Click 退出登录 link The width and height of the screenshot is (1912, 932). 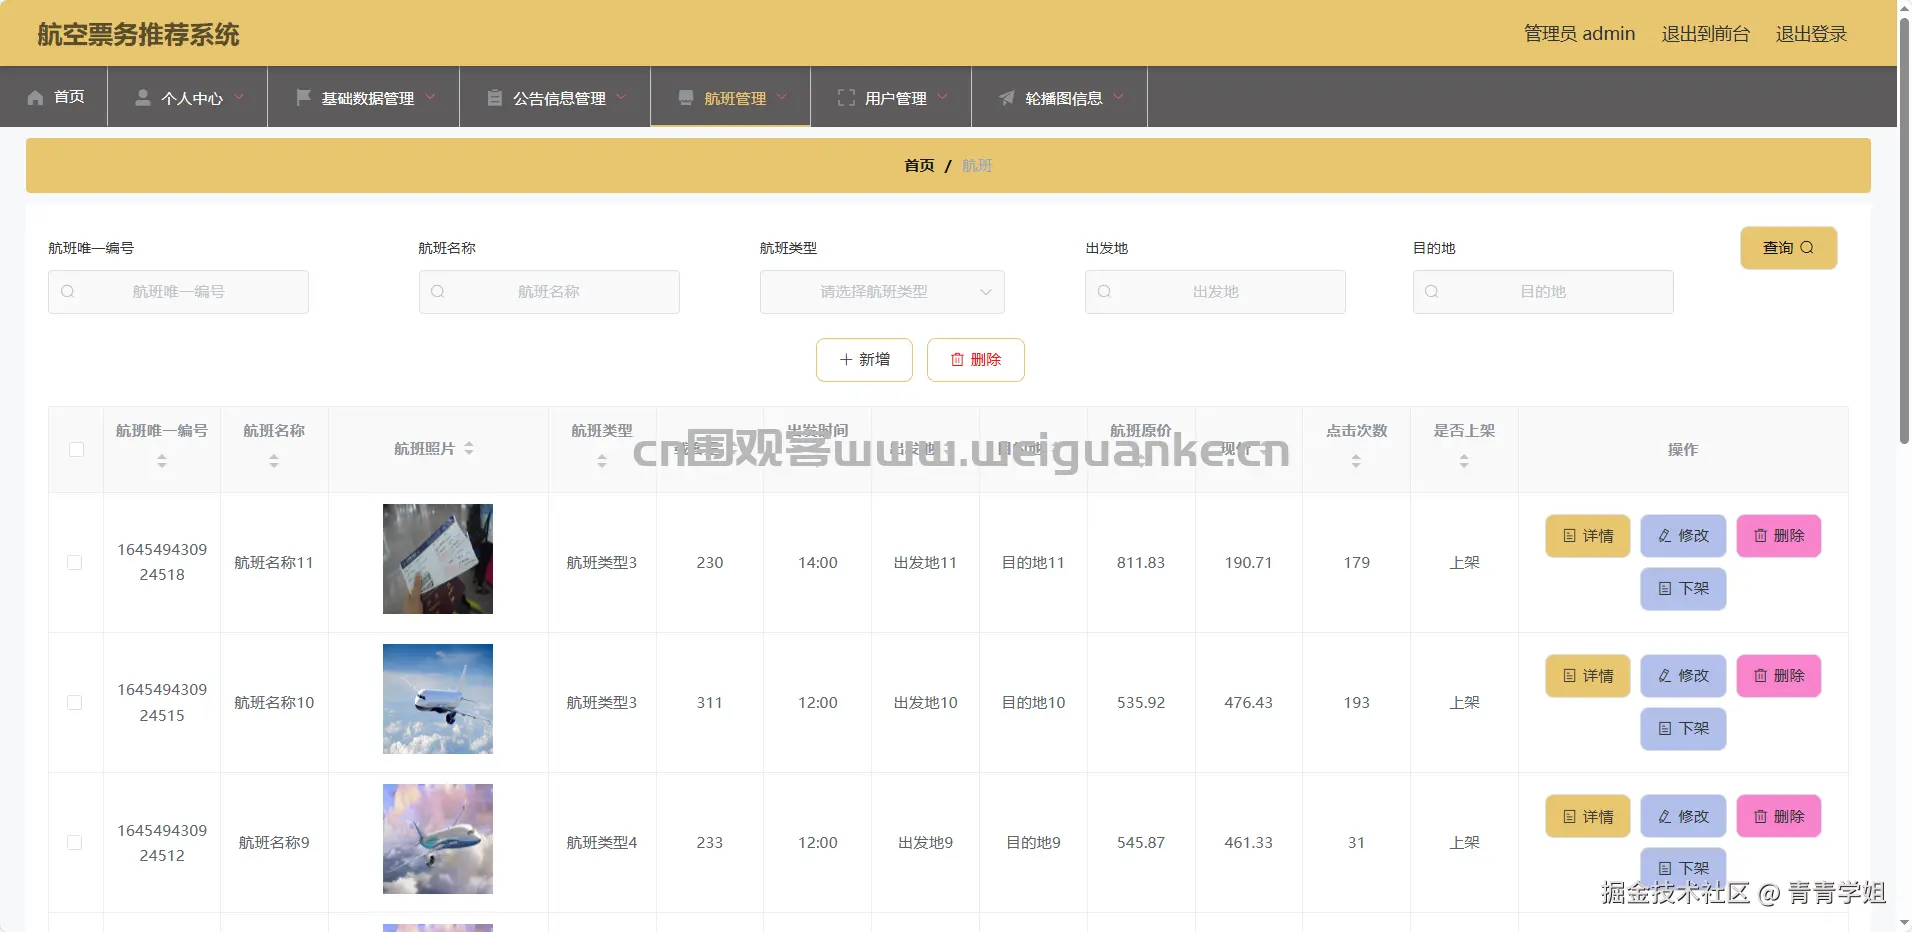1811,34
